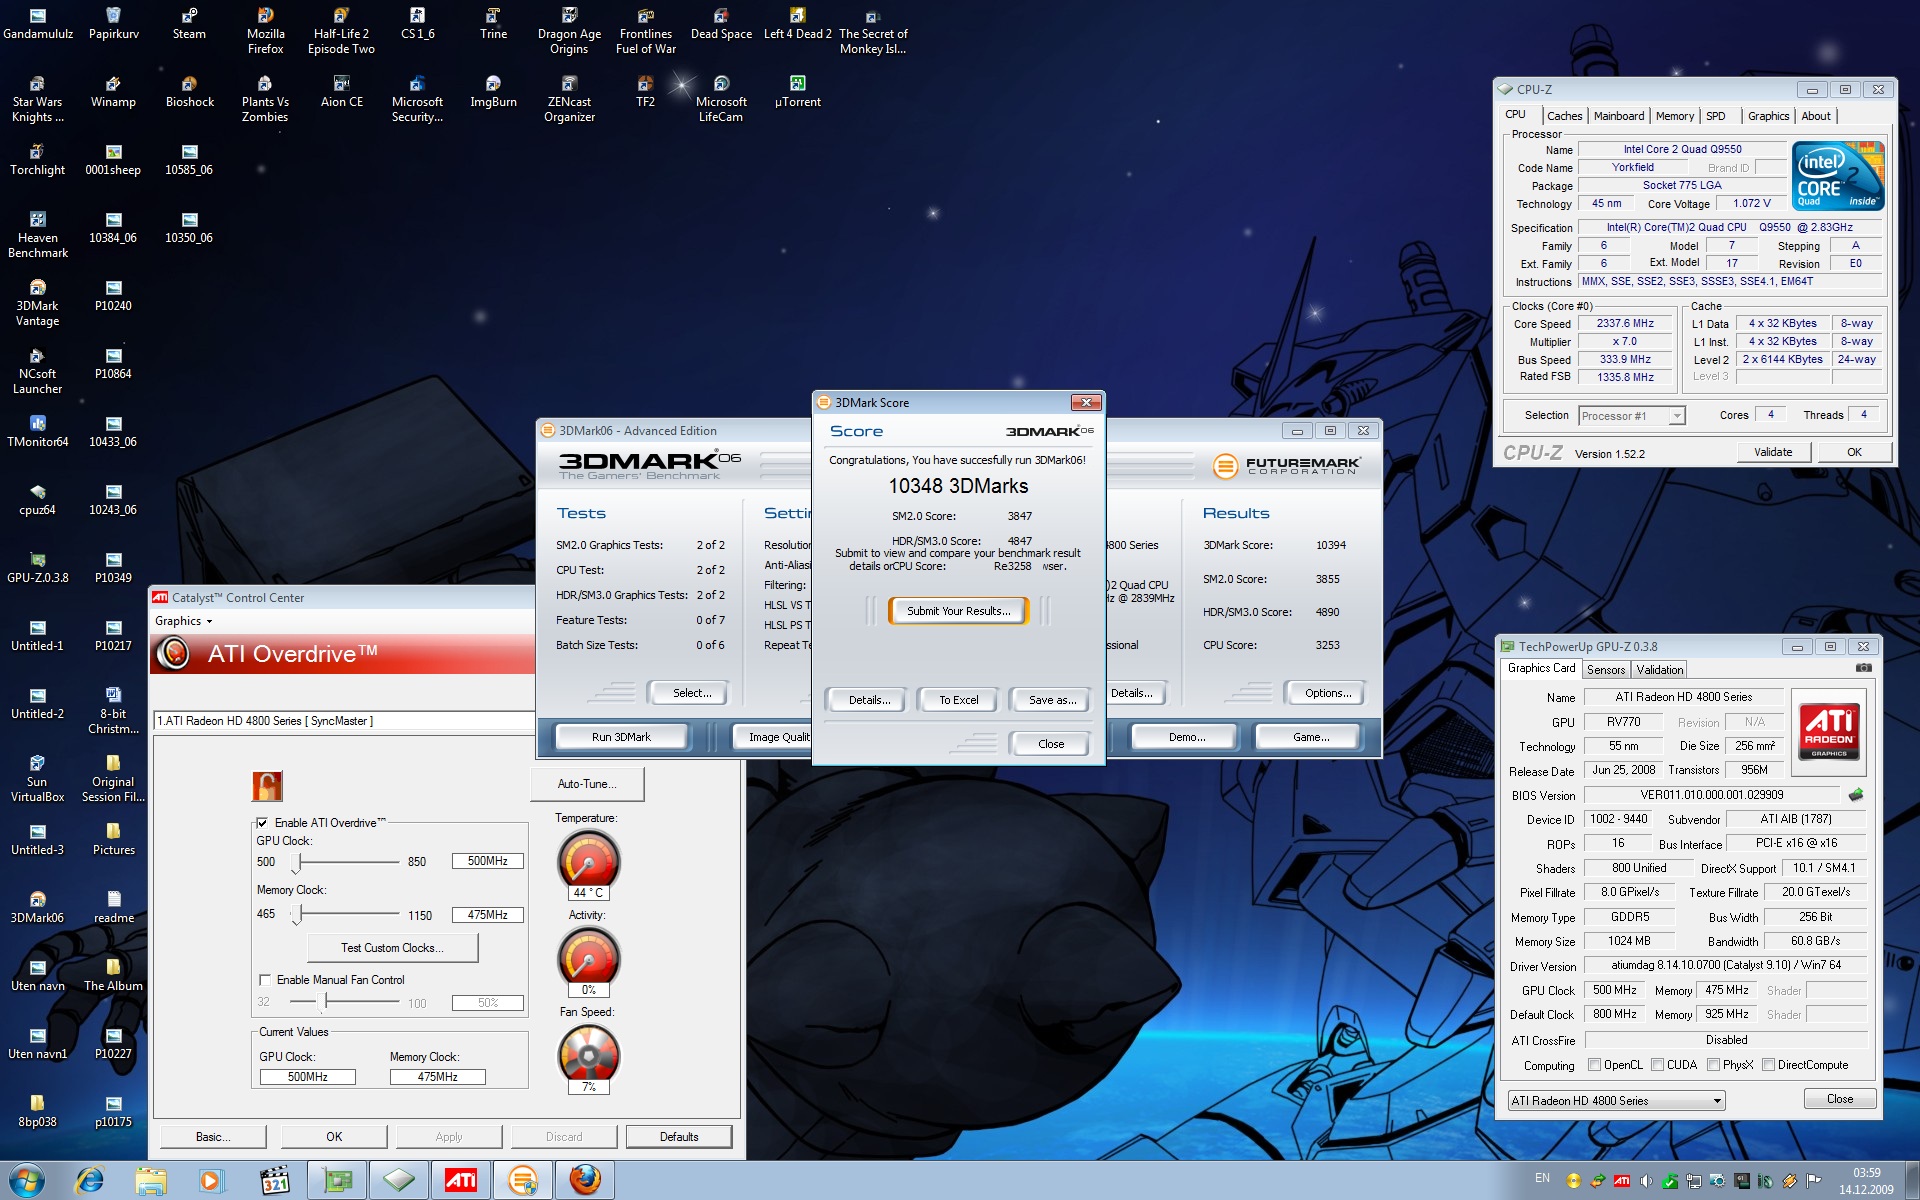Image resolution: width=1920 pixels, height=1200 pixels.
Task: Open the Sun VirtualBox desktop icon
Action: (38, 779)
